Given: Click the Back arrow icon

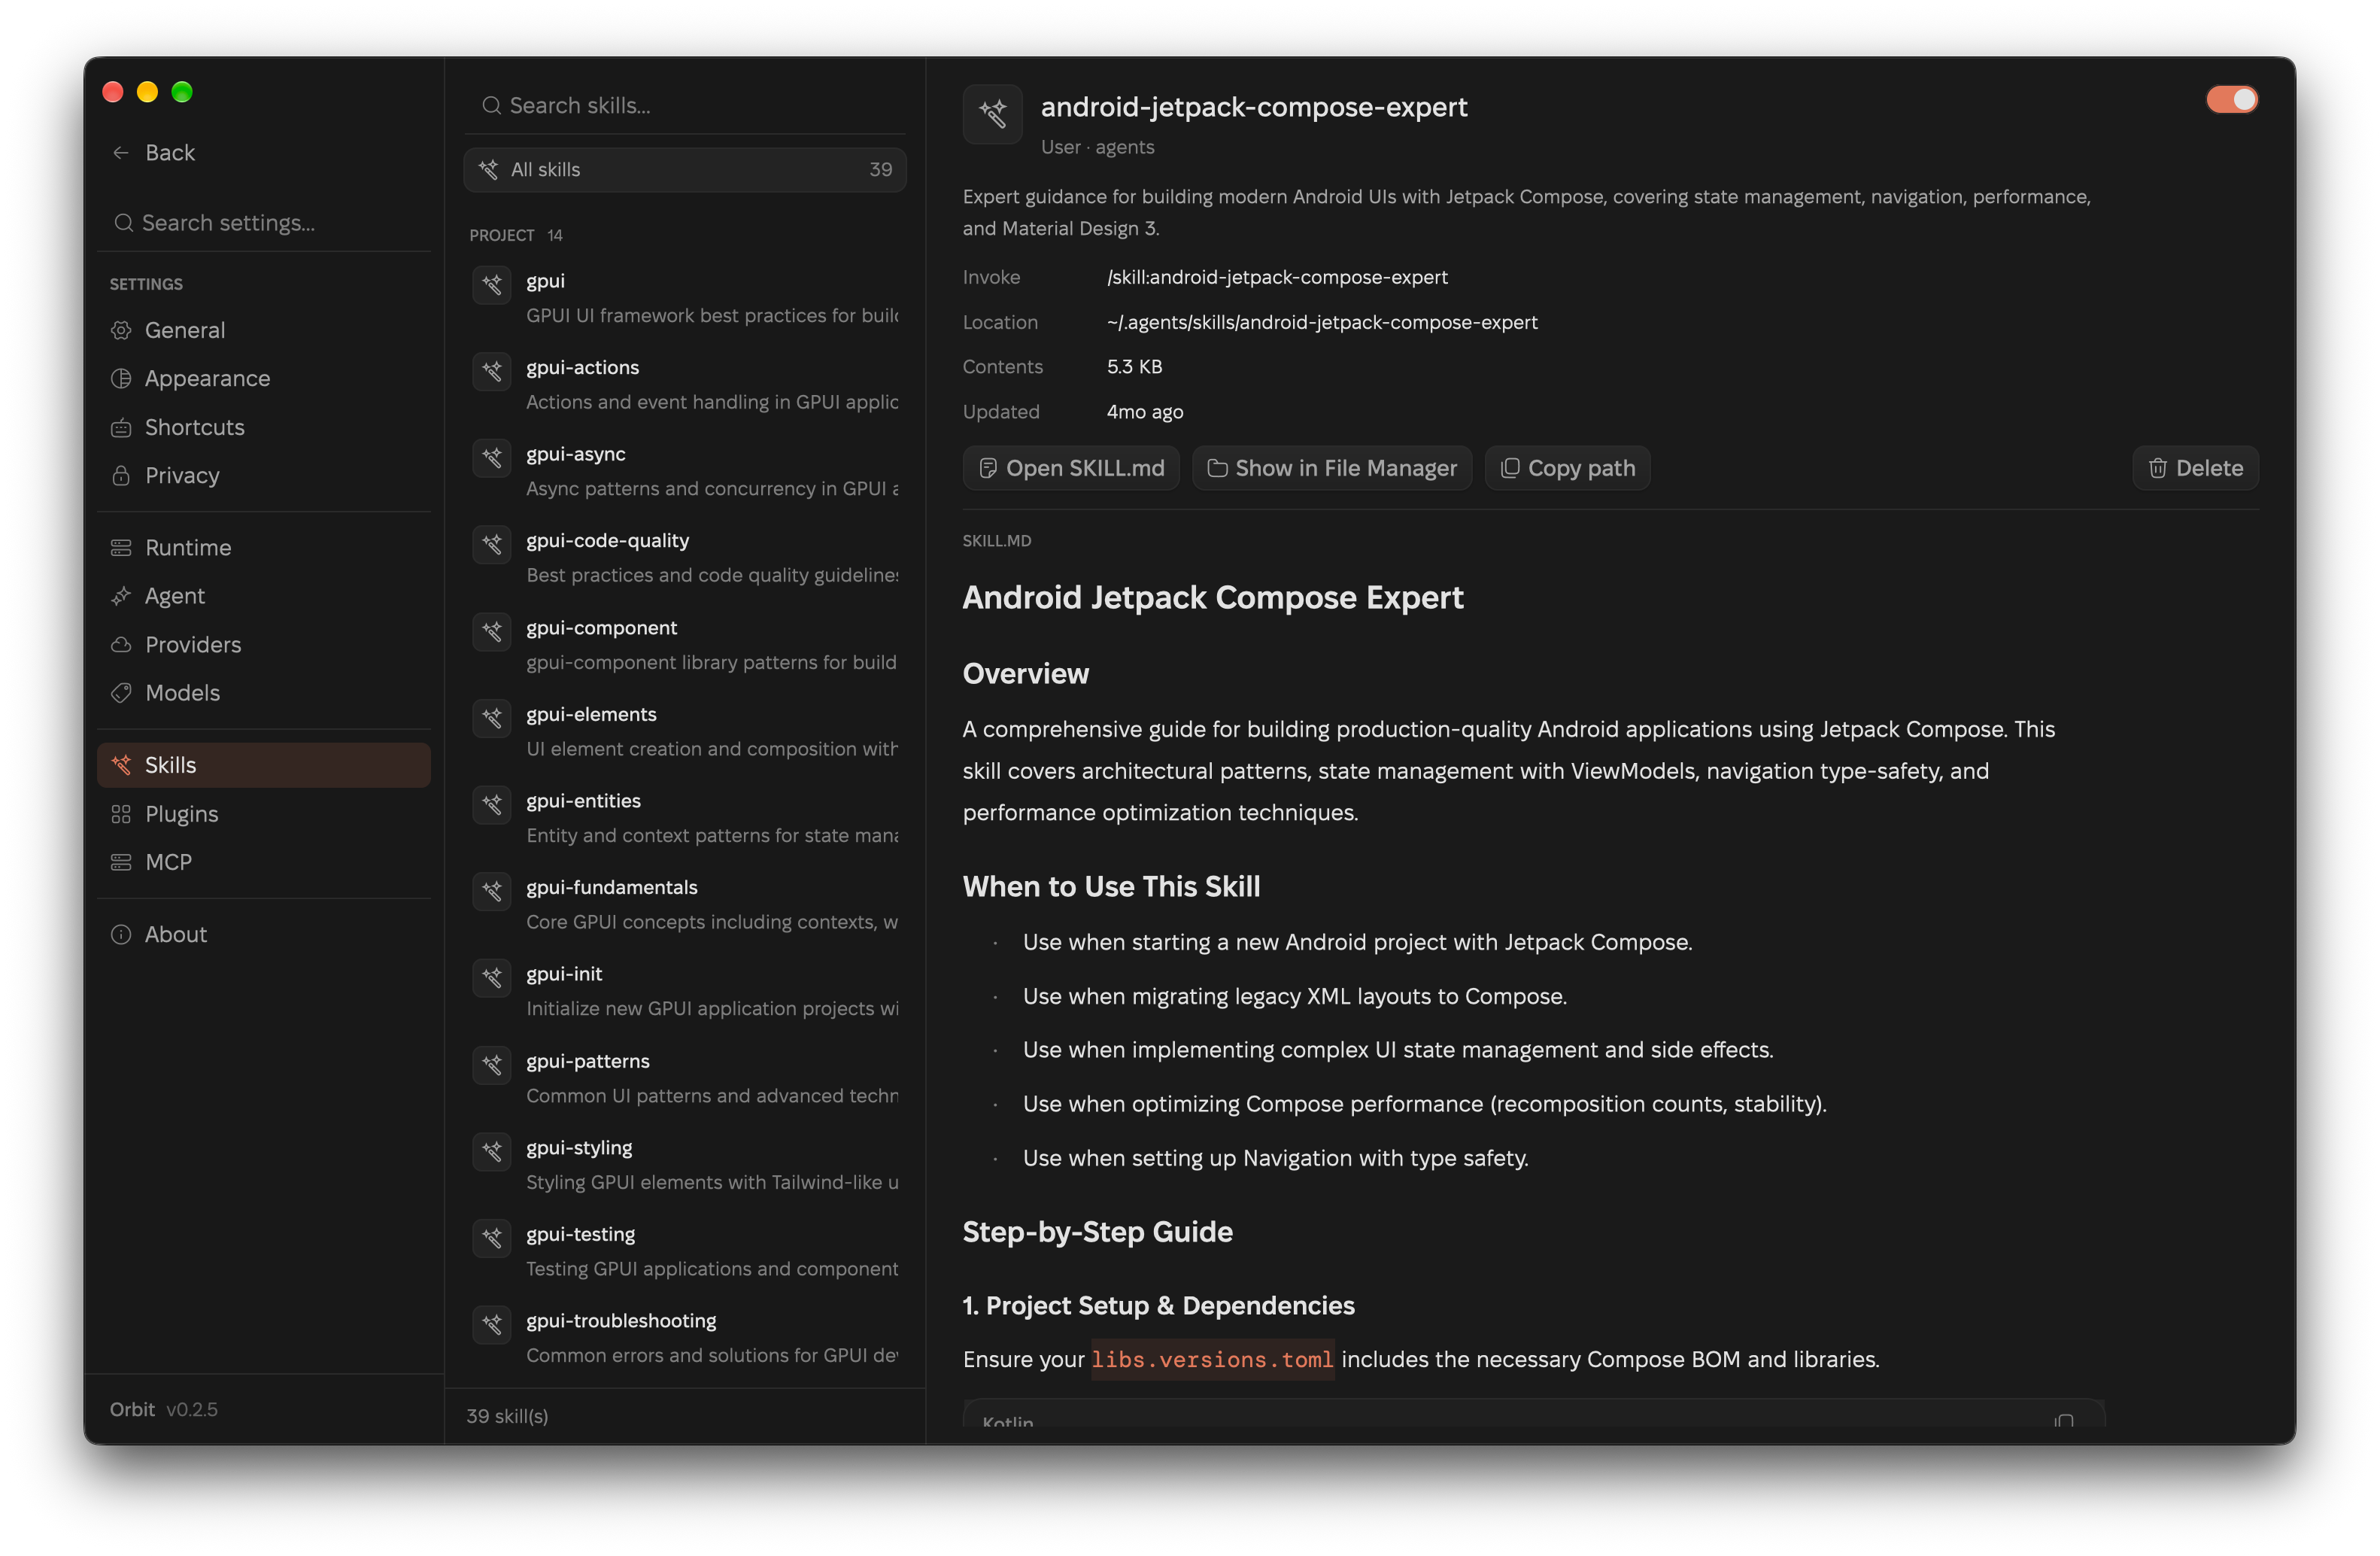Looking at the screenshot, I should 121,152.
